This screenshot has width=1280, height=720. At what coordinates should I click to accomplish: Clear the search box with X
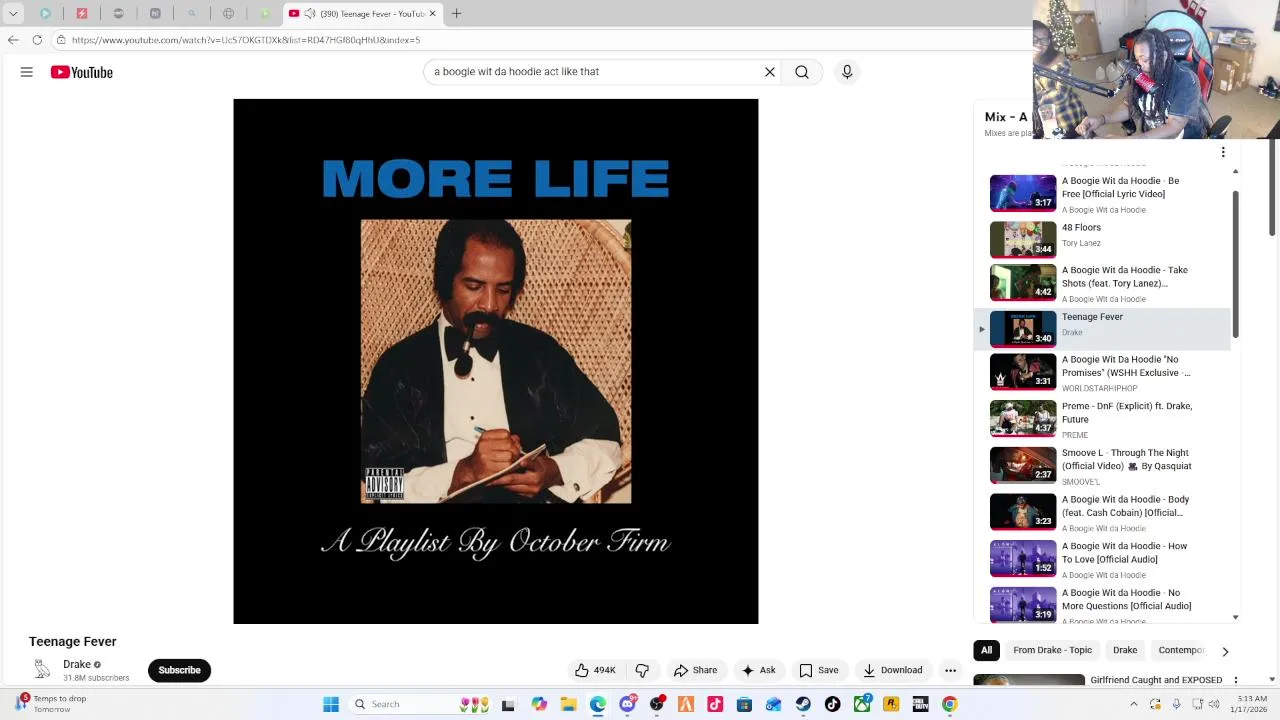click(770, 72)
